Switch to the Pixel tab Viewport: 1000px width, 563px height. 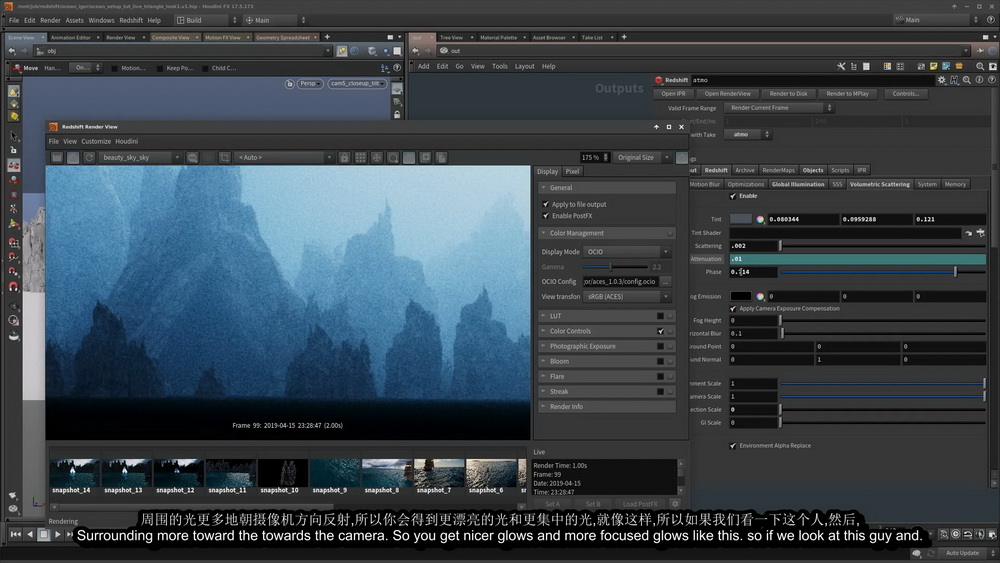572,172
